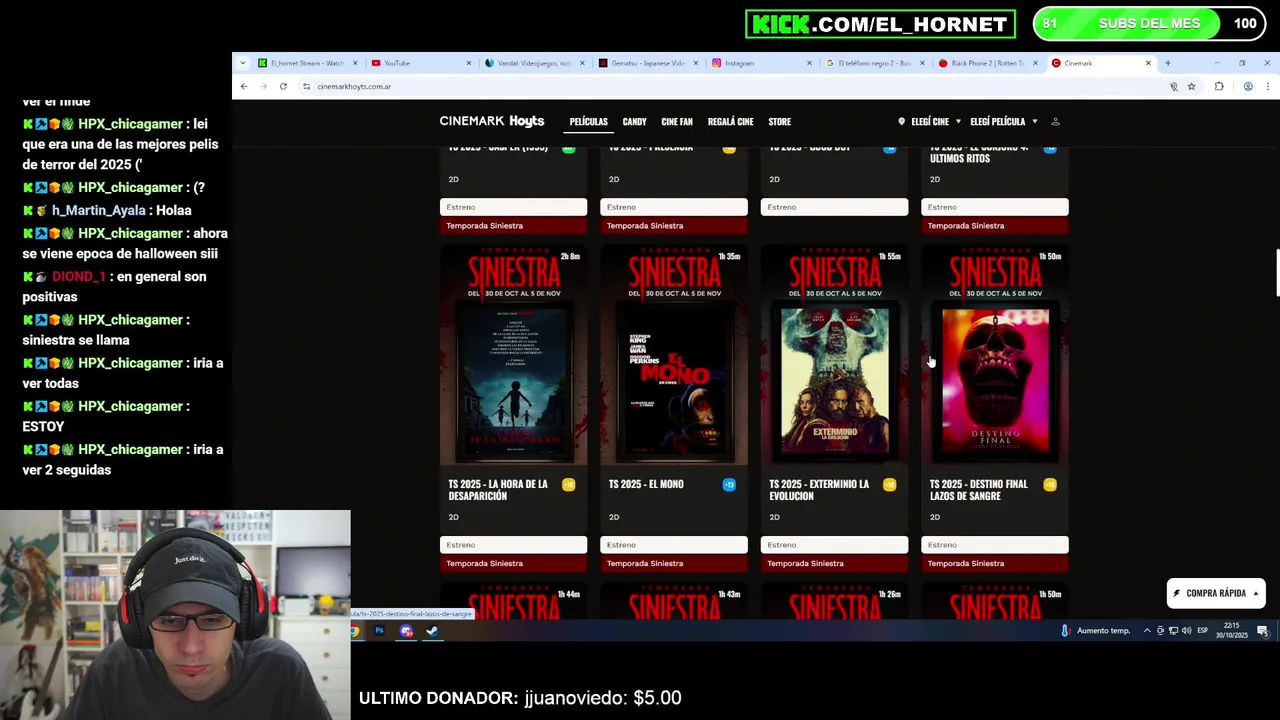This screenshot has width=1280, height=720.
Task: Open Steam from the taskbar
Action: (432, 631)
